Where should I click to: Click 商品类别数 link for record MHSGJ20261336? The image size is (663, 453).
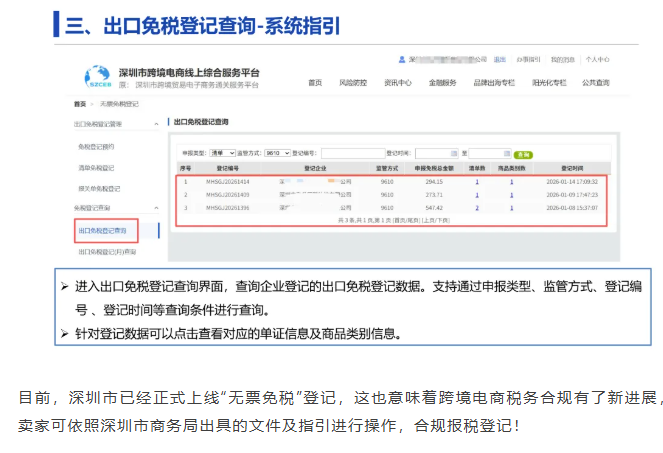point(511,208)
